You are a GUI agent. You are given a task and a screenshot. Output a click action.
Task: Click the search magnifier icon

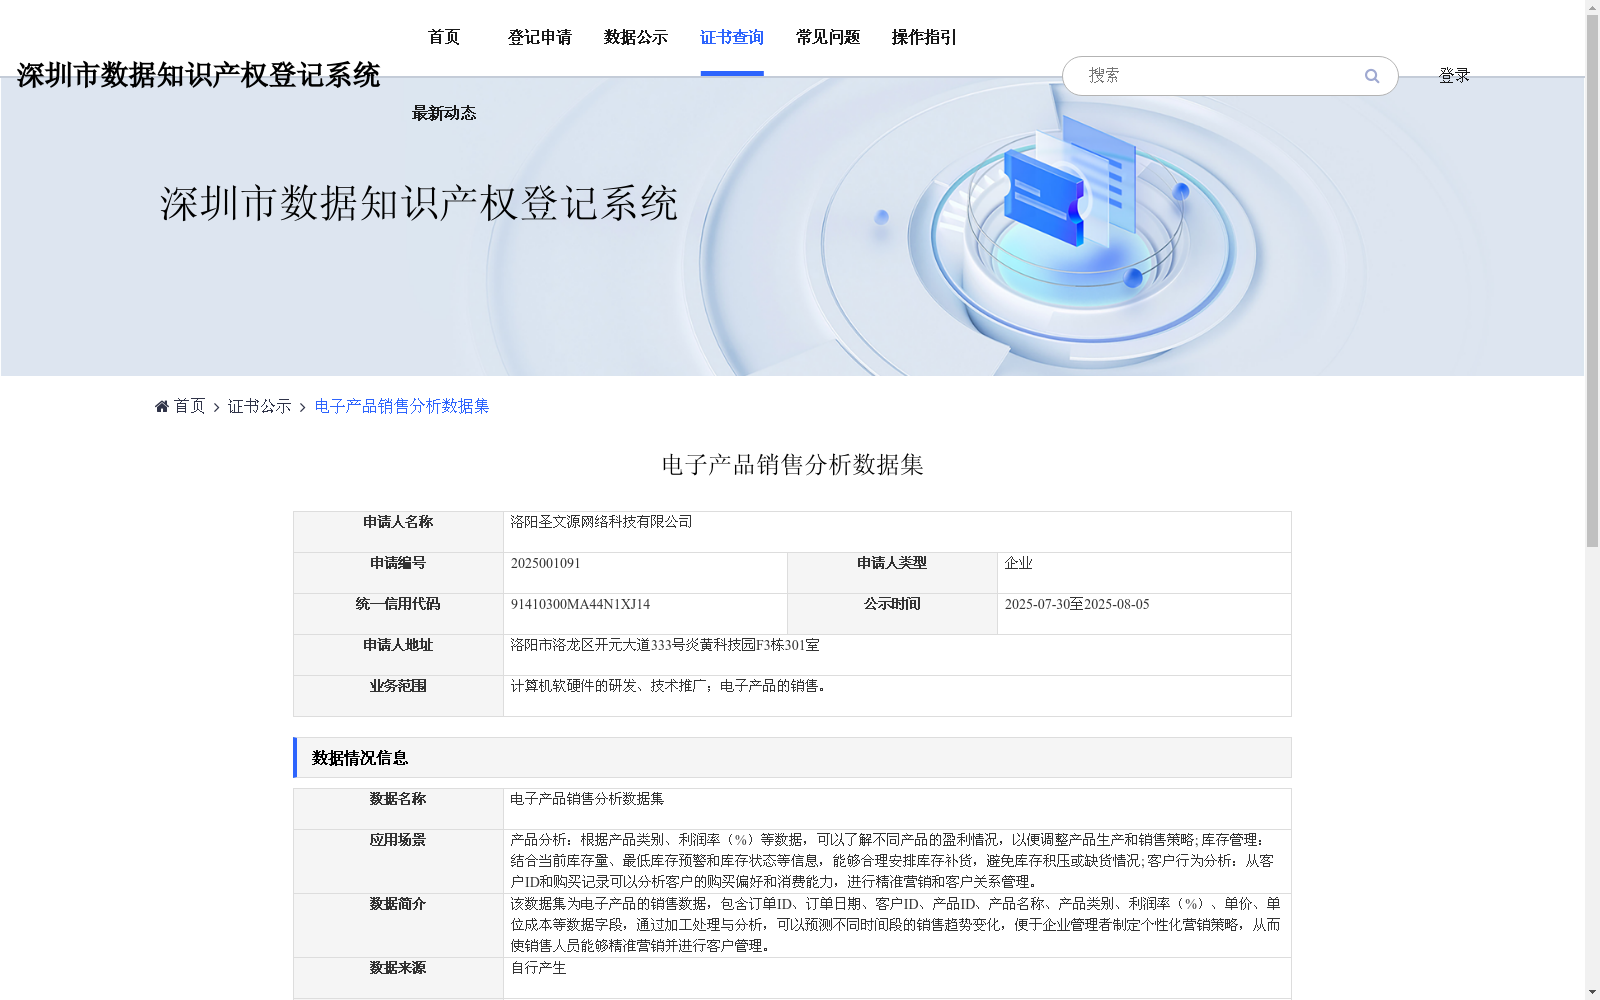coord(1372,76)
